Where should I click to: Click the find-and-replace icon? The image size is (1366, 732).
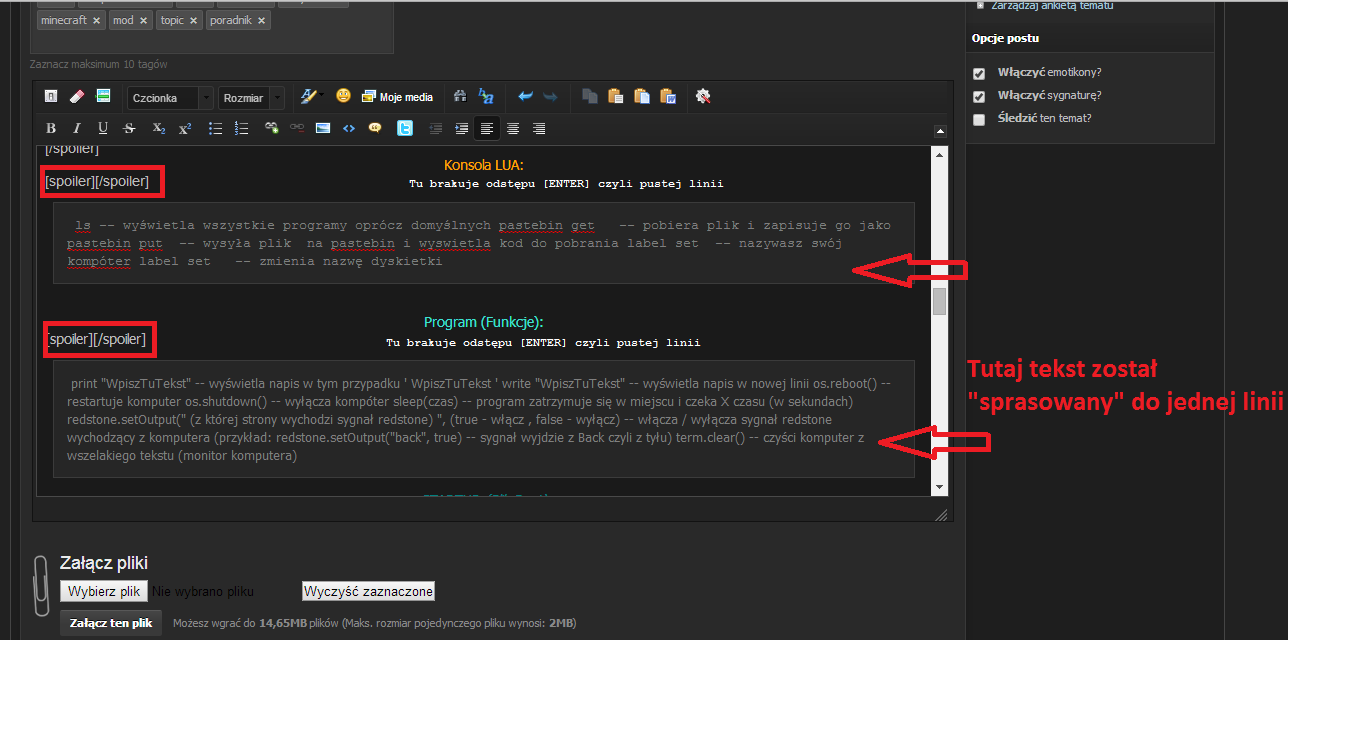486,97
